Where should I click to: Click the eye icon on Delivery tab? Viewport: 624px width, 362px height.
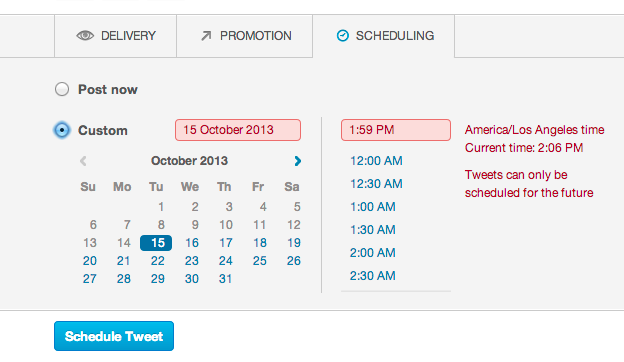[85, 36]
